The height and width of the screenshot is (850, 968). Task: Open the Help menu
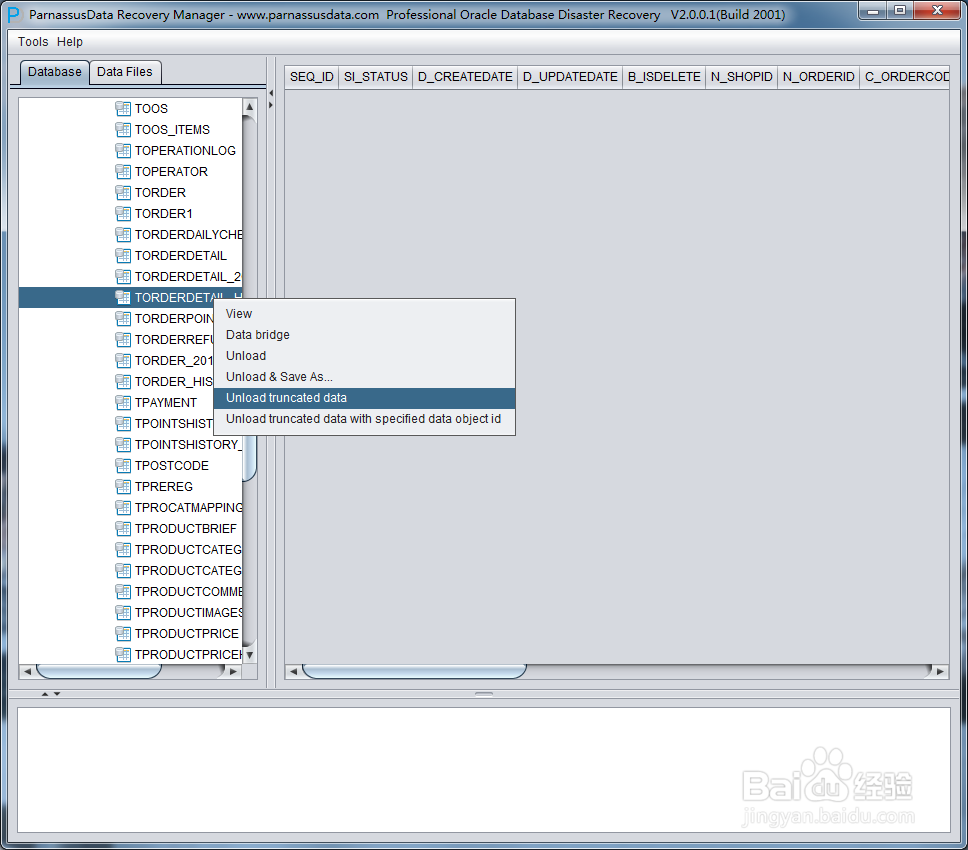[70, 41]
